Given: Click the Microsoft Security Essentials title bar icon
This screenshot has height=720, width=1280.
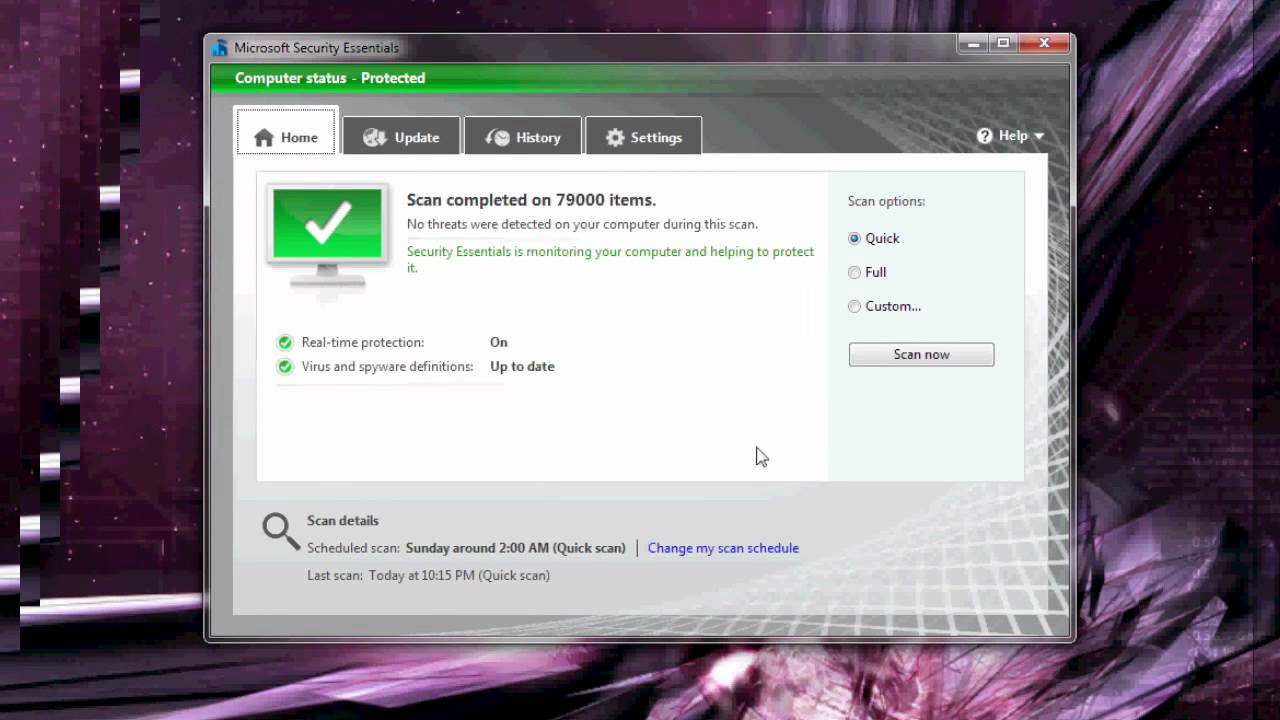Looking at the screenshot, I should click(x=220, y=47).
